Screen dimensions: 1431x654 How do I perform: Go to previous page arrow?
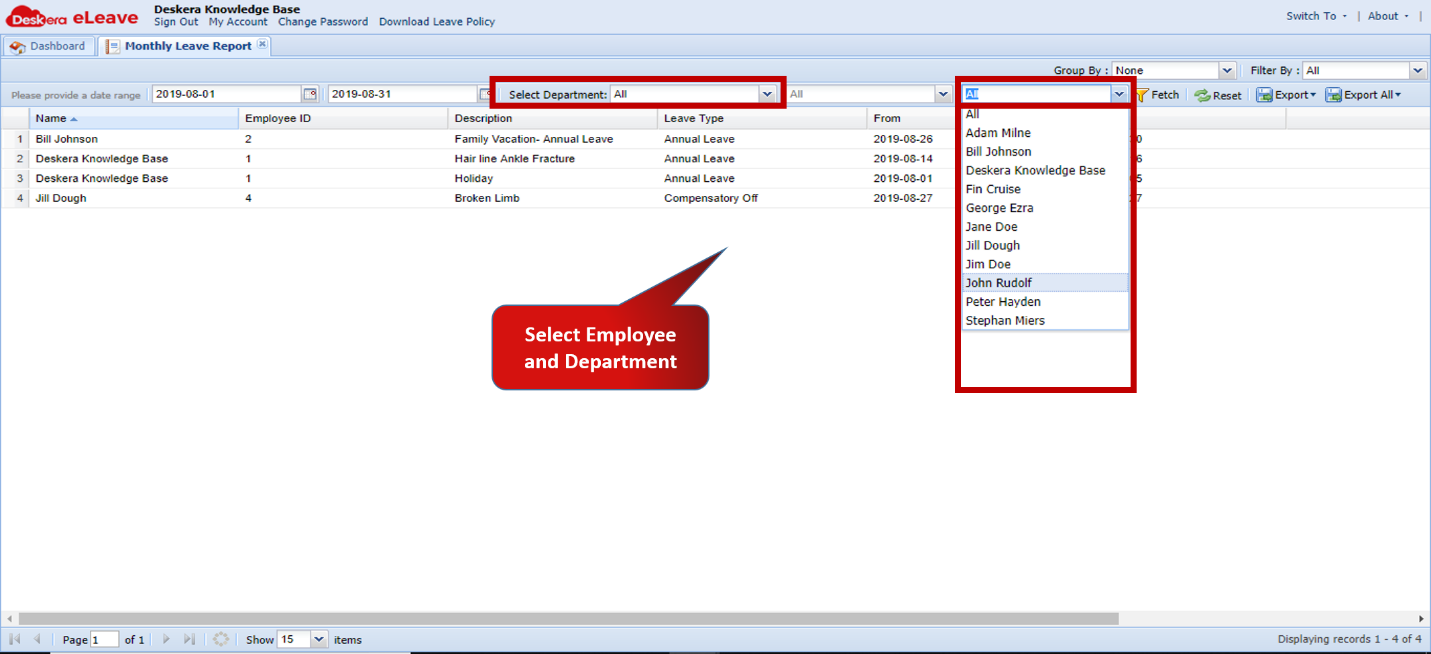[x=37, y=639]
